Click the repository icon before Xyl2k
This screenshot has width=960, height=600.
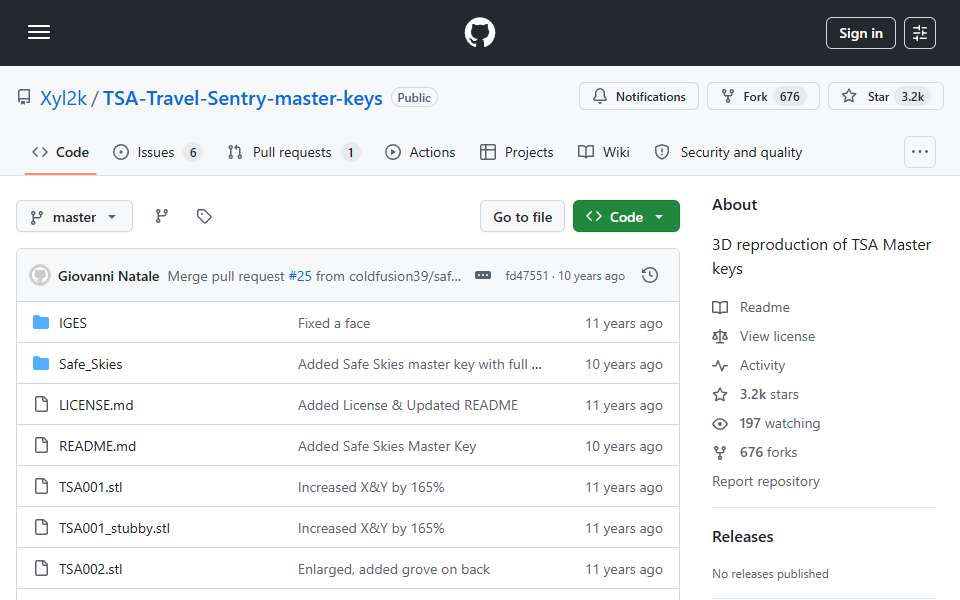[24, 97]
